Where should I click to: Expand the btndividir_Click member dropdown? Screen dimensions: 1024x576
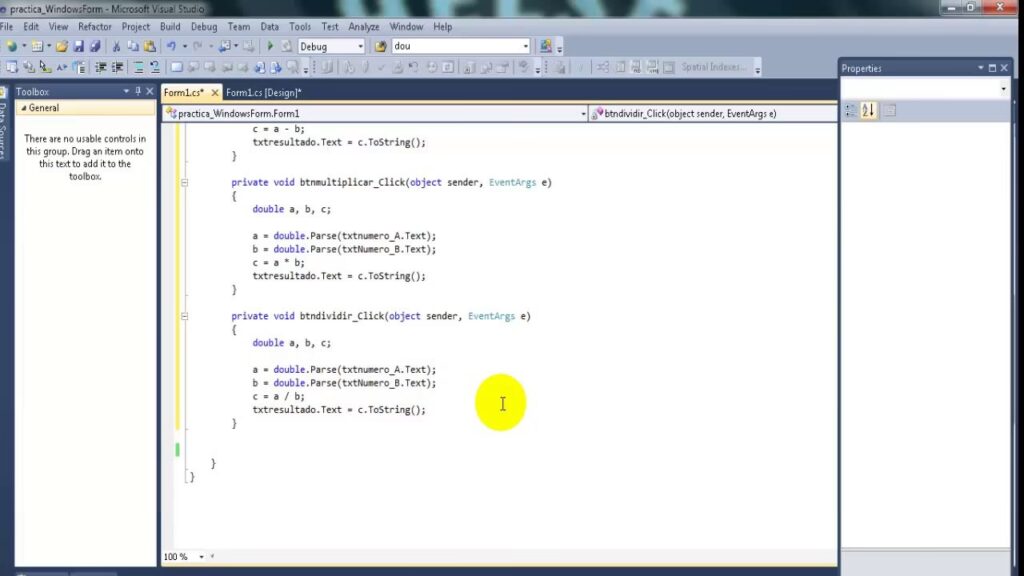pyautogui.click(x=830, y=114)
